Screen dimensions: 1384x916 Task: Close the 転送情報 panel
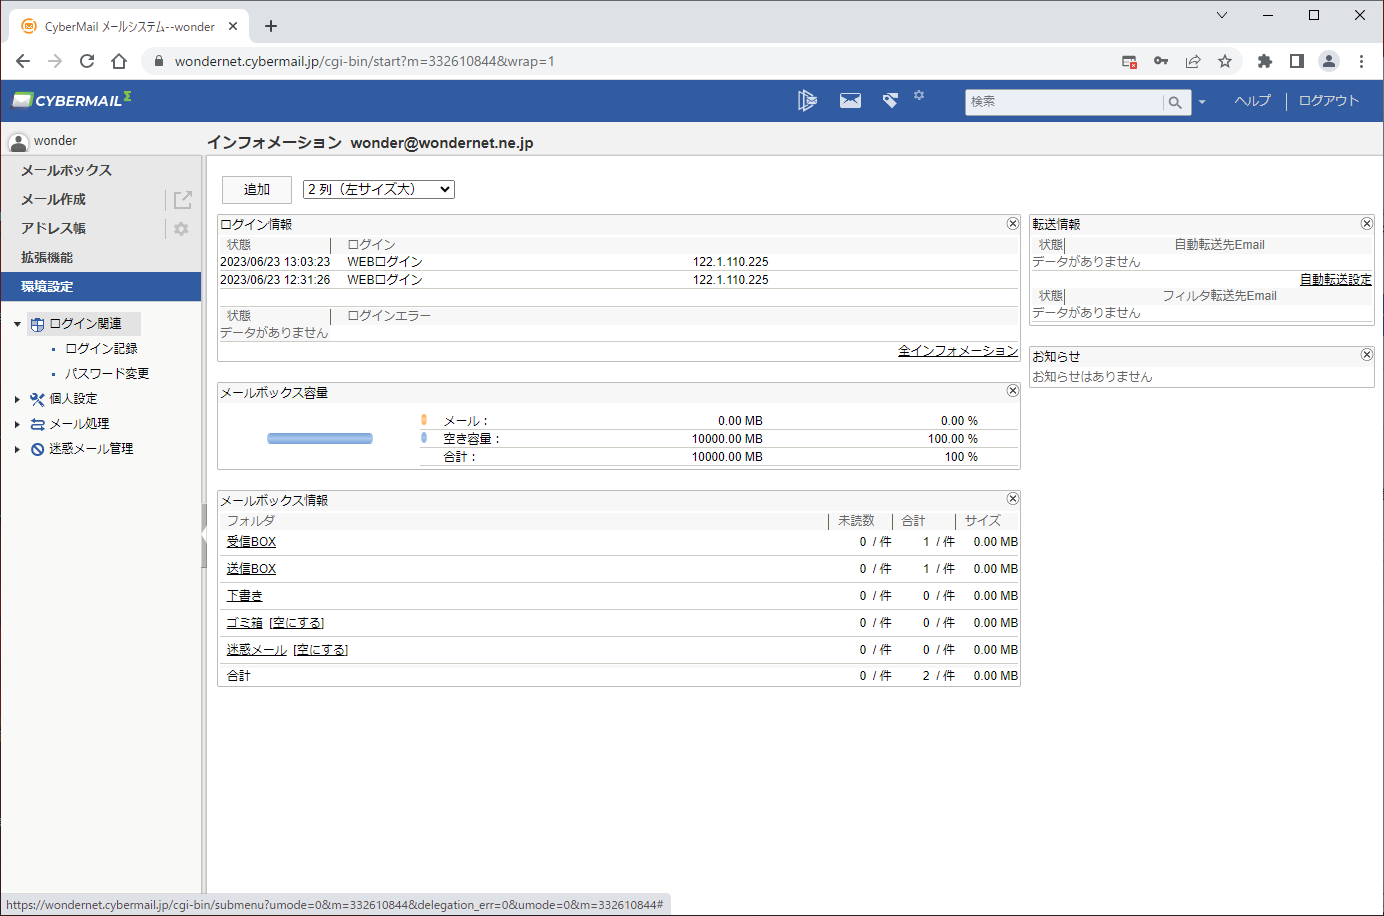coord(1367,224)
